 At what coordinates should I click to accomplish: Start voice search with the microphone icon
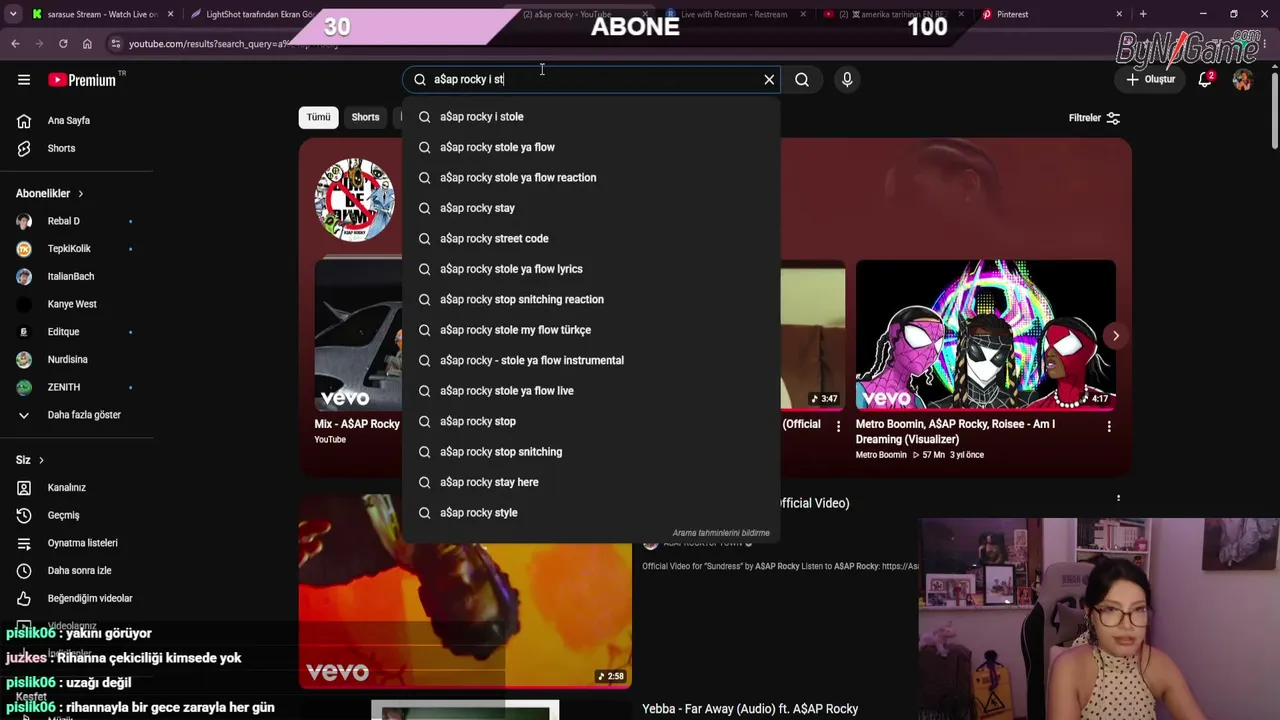(847, 80)
